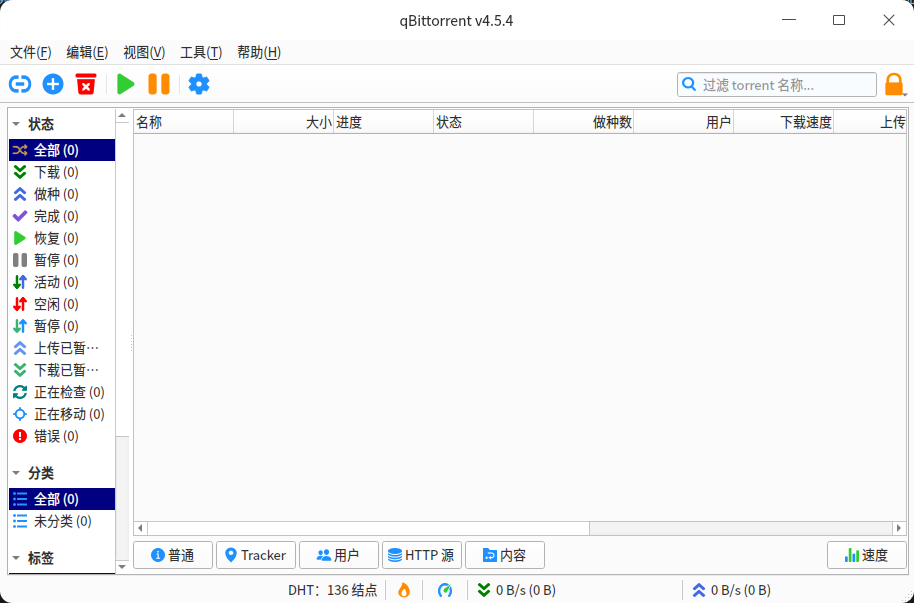Select 暂停 (0) with gray pause icon
The width and height of the screenshot is (914, 603).
(x=62, y=260)
